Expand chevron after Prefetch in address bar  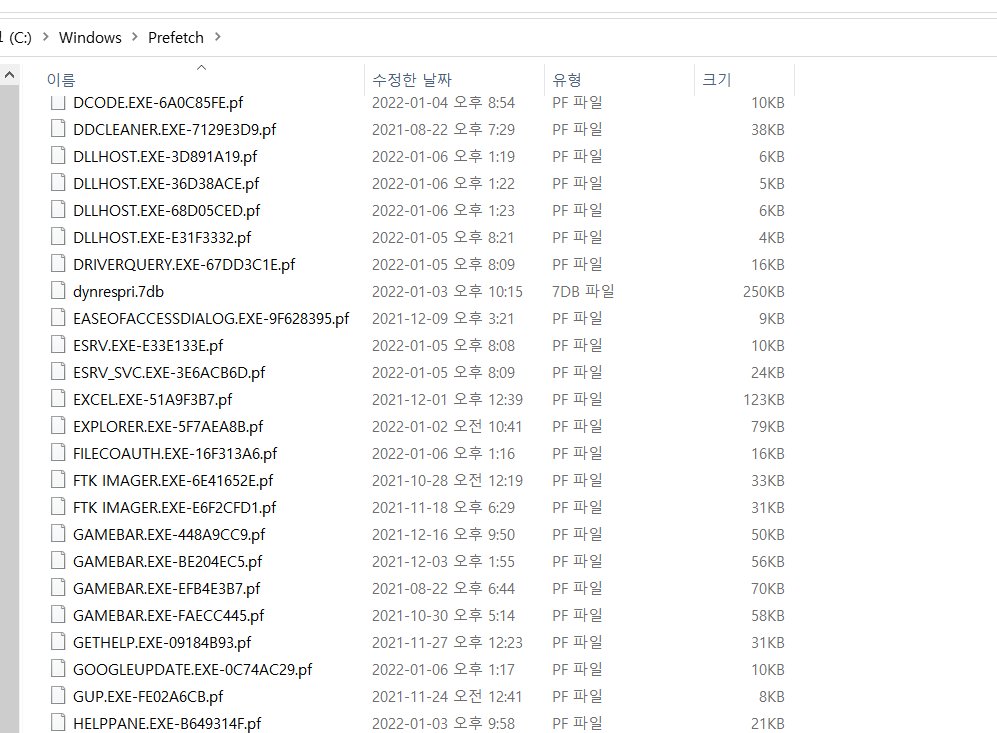click(x=217, y=37)
